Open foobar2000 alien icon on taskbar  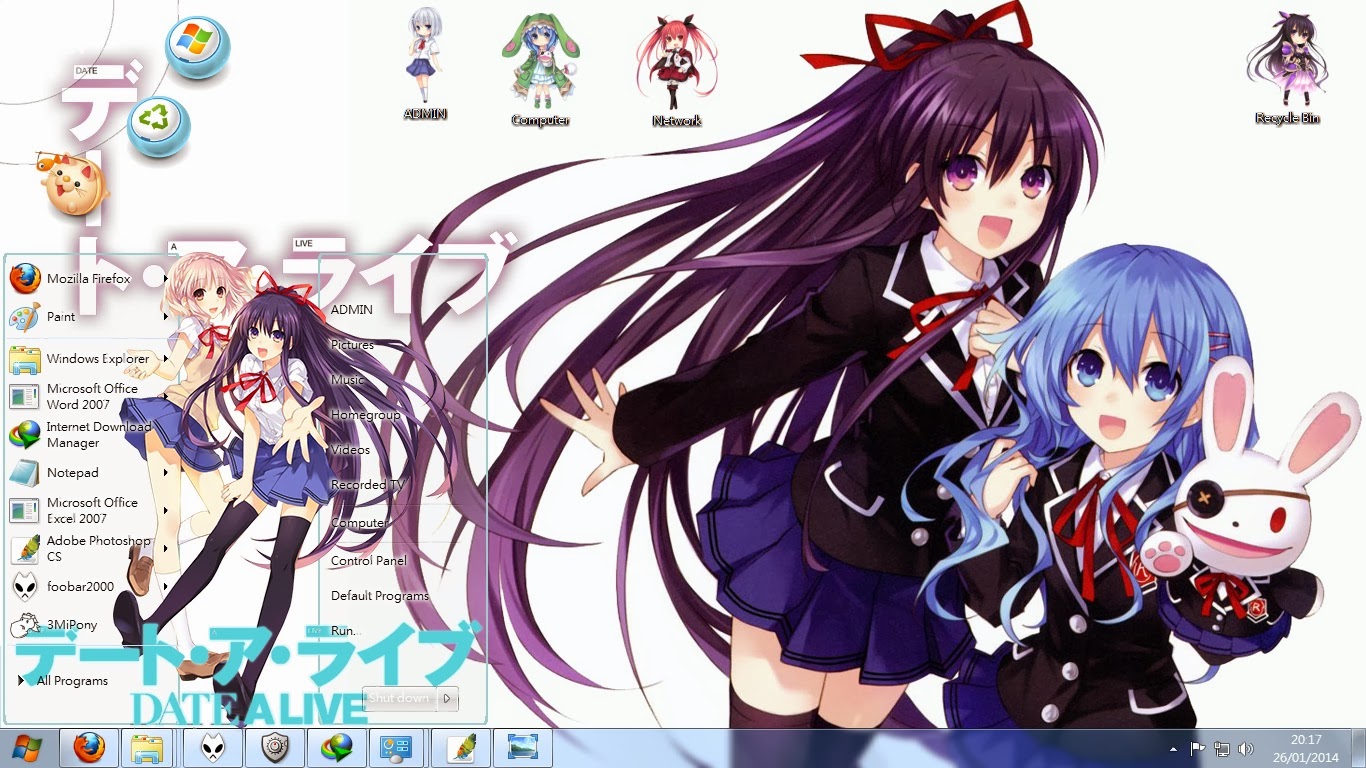tap(213, 748)
